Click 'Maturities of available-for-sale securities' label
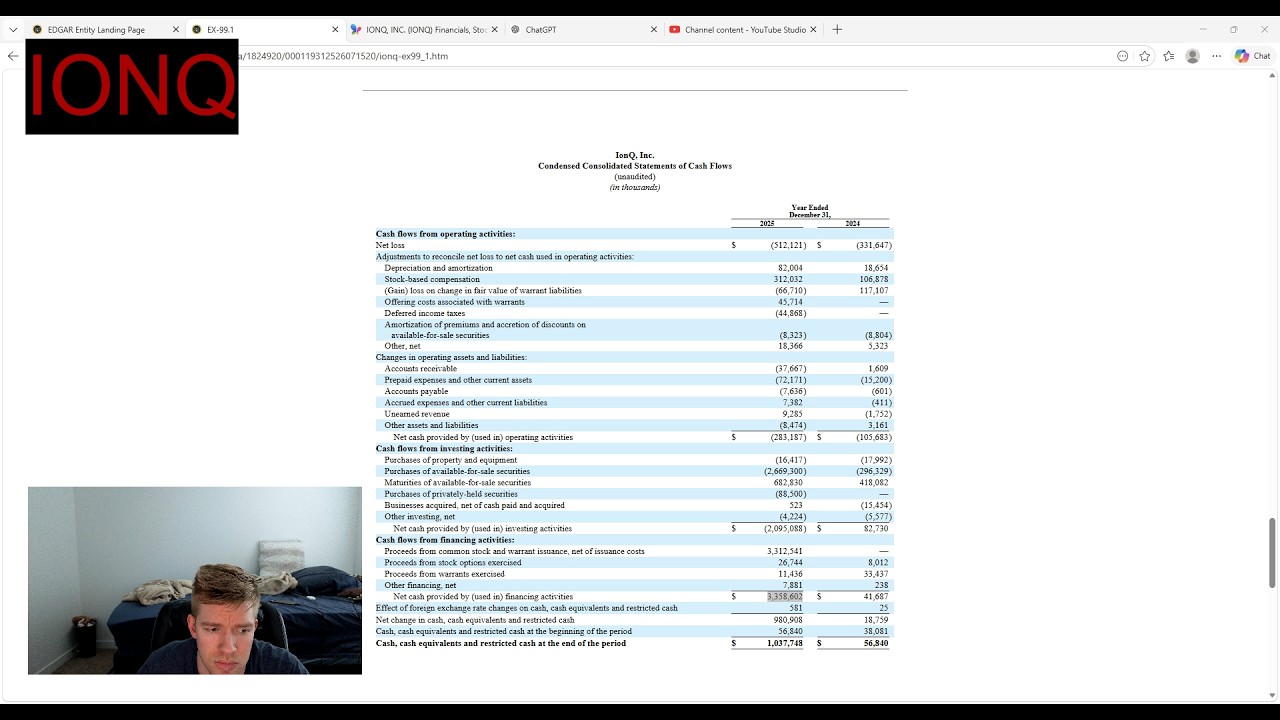Image resolution: width=1280 pixels, height=720 pixels. (x=458, y=483)
